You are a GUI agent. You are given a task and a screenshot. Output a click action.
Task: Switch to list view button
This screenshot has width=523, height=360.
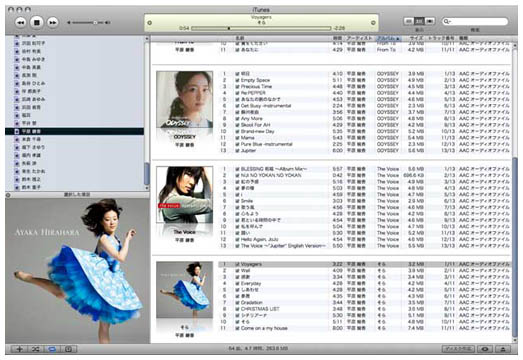[x=409, y=21]
